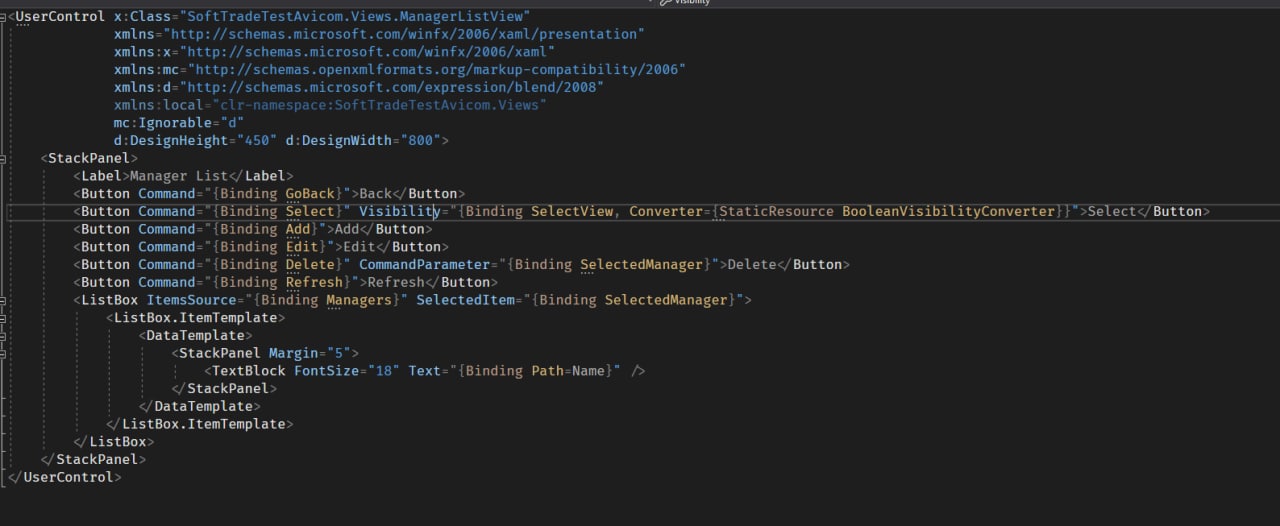Viewport: 1280px width, 526px height.
Task: Click the CommandParameter attribute
Action: click(425, 265)
